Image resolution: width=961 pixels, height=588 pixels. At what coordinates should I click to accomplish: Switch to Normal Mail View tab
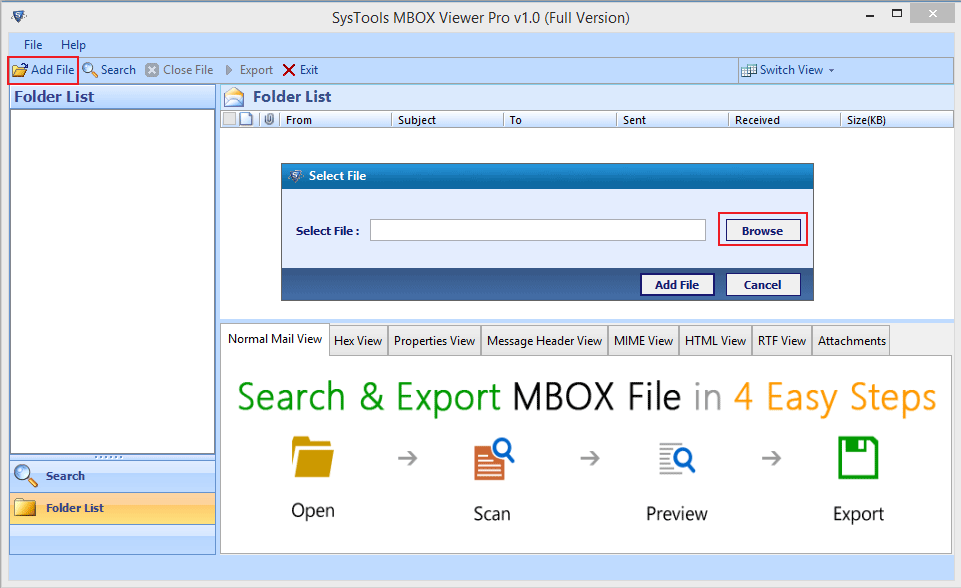click(275, 339)
